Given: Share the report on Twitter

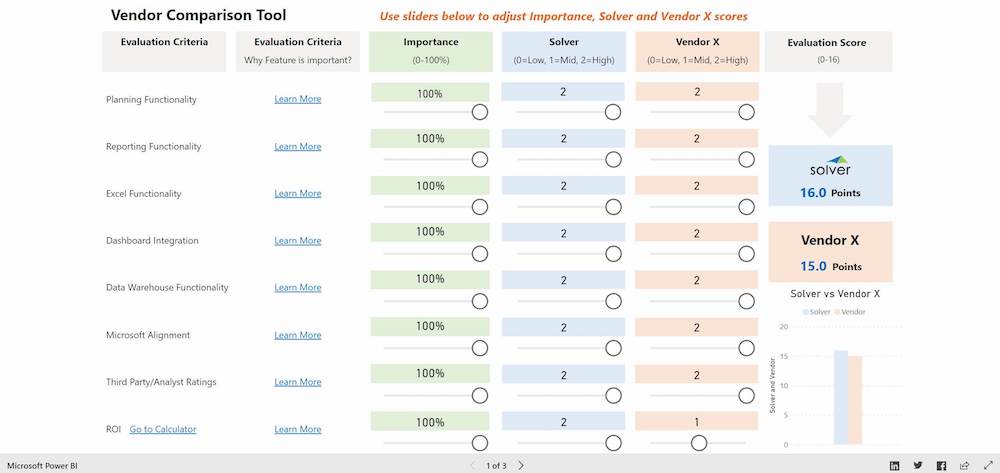Looking at the screenshot, I should [x=918, y=465].
